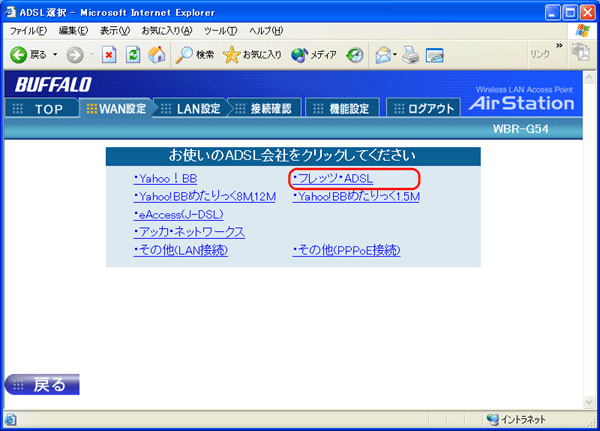This screenshot has height=431, width=600.
Task: Go to Home page icon
Action: coord(157,55)
